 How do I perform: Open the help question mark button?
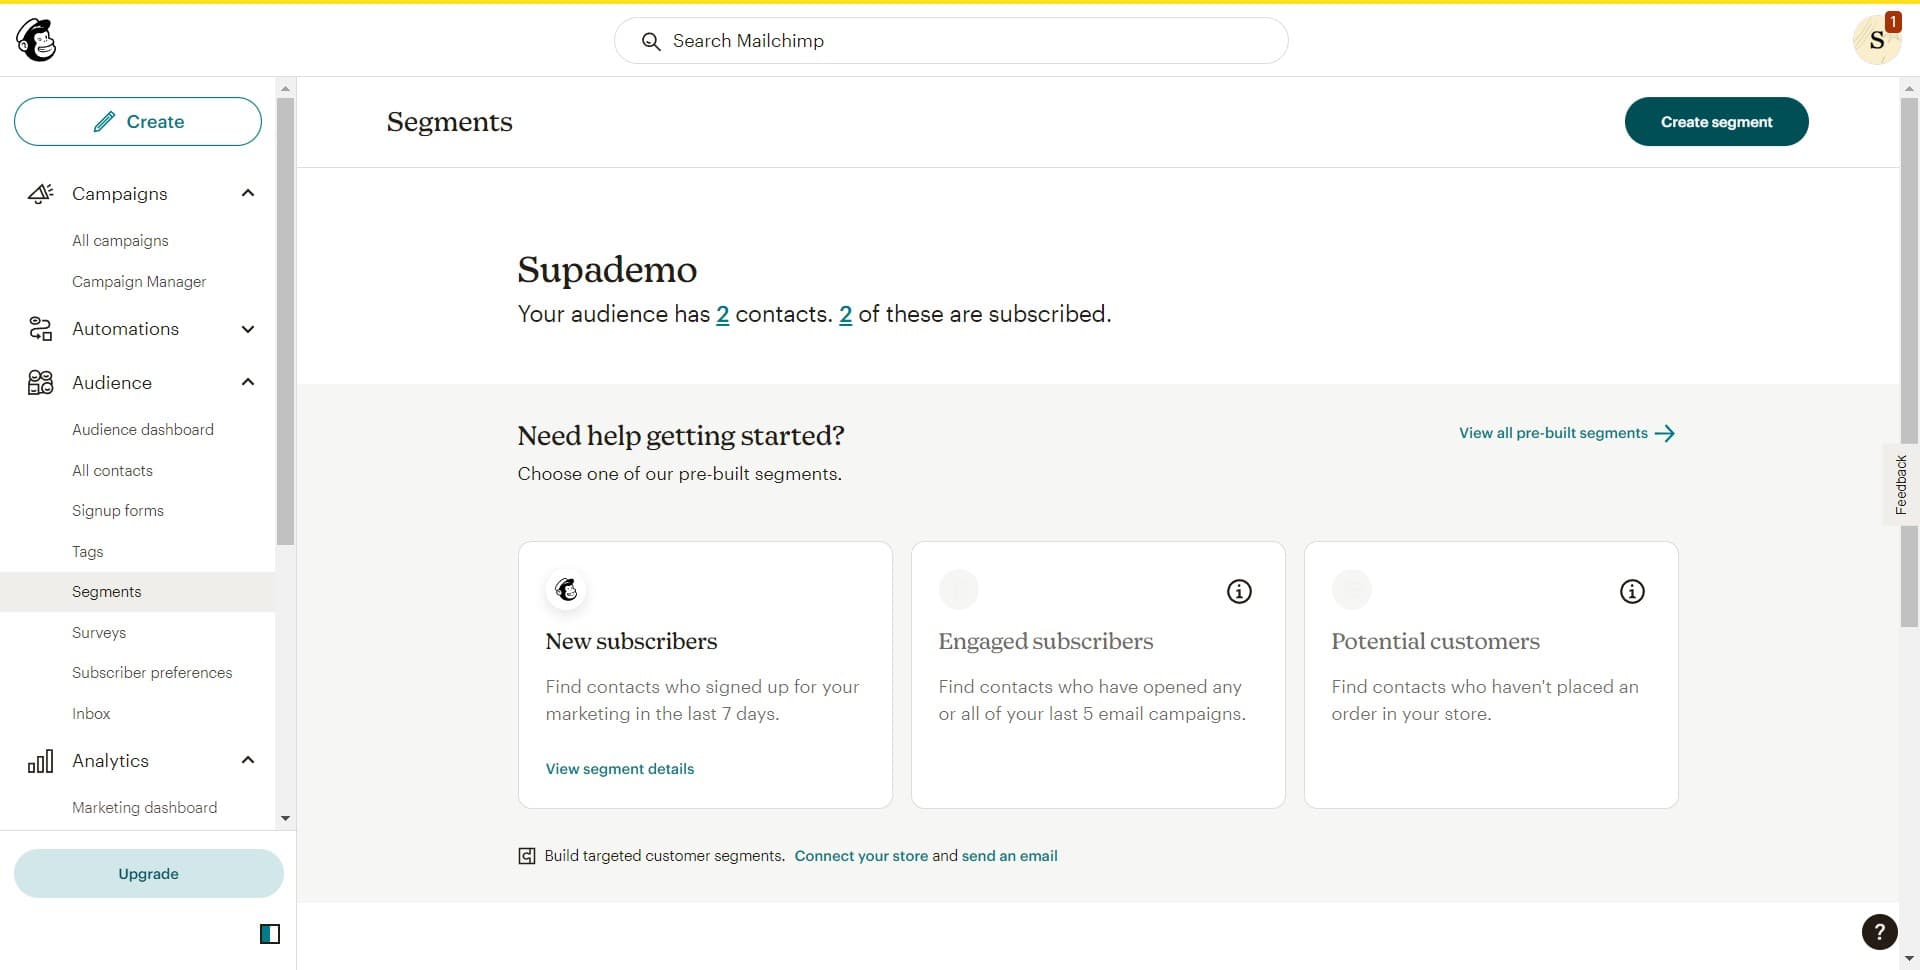pyautogui.click(x=1879, y=932)
